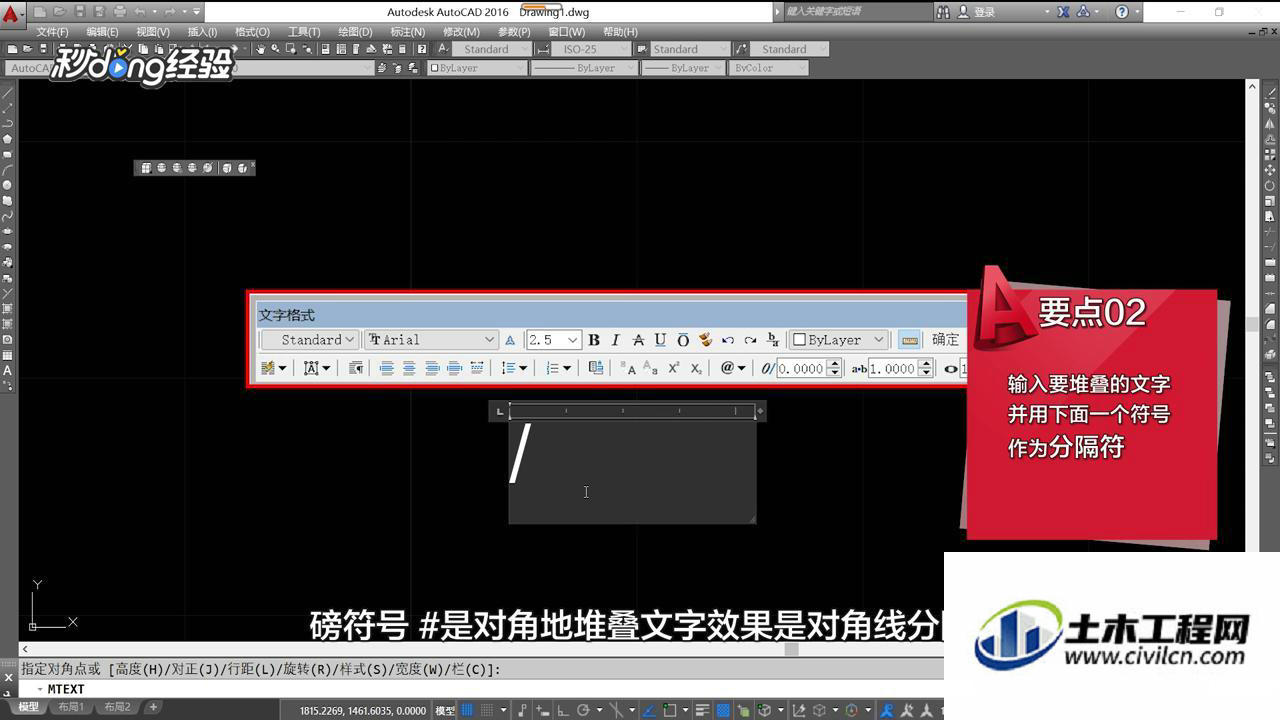1280x720 pixels.
Task: Click the help question mark icon
Action: 1121,12
